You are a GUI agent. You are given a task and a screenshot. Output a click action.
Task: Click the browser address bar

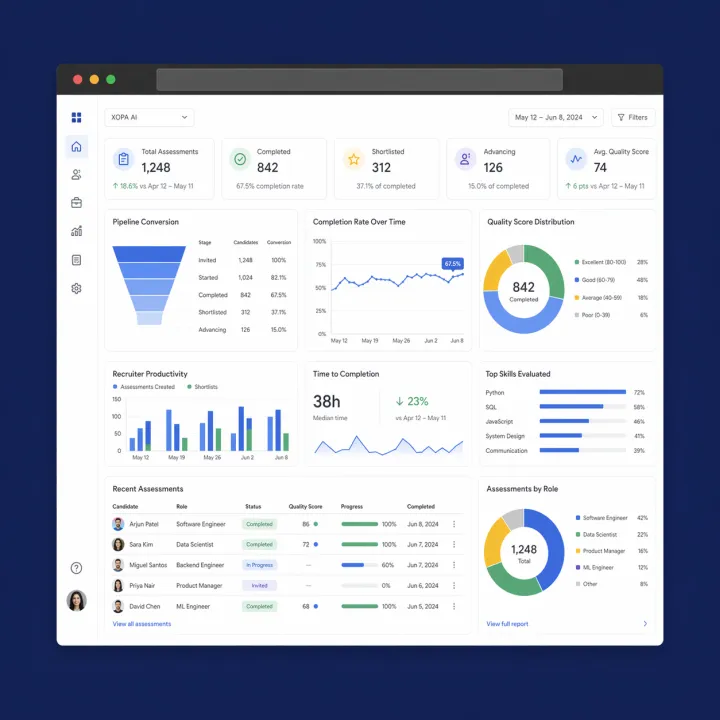360,79
